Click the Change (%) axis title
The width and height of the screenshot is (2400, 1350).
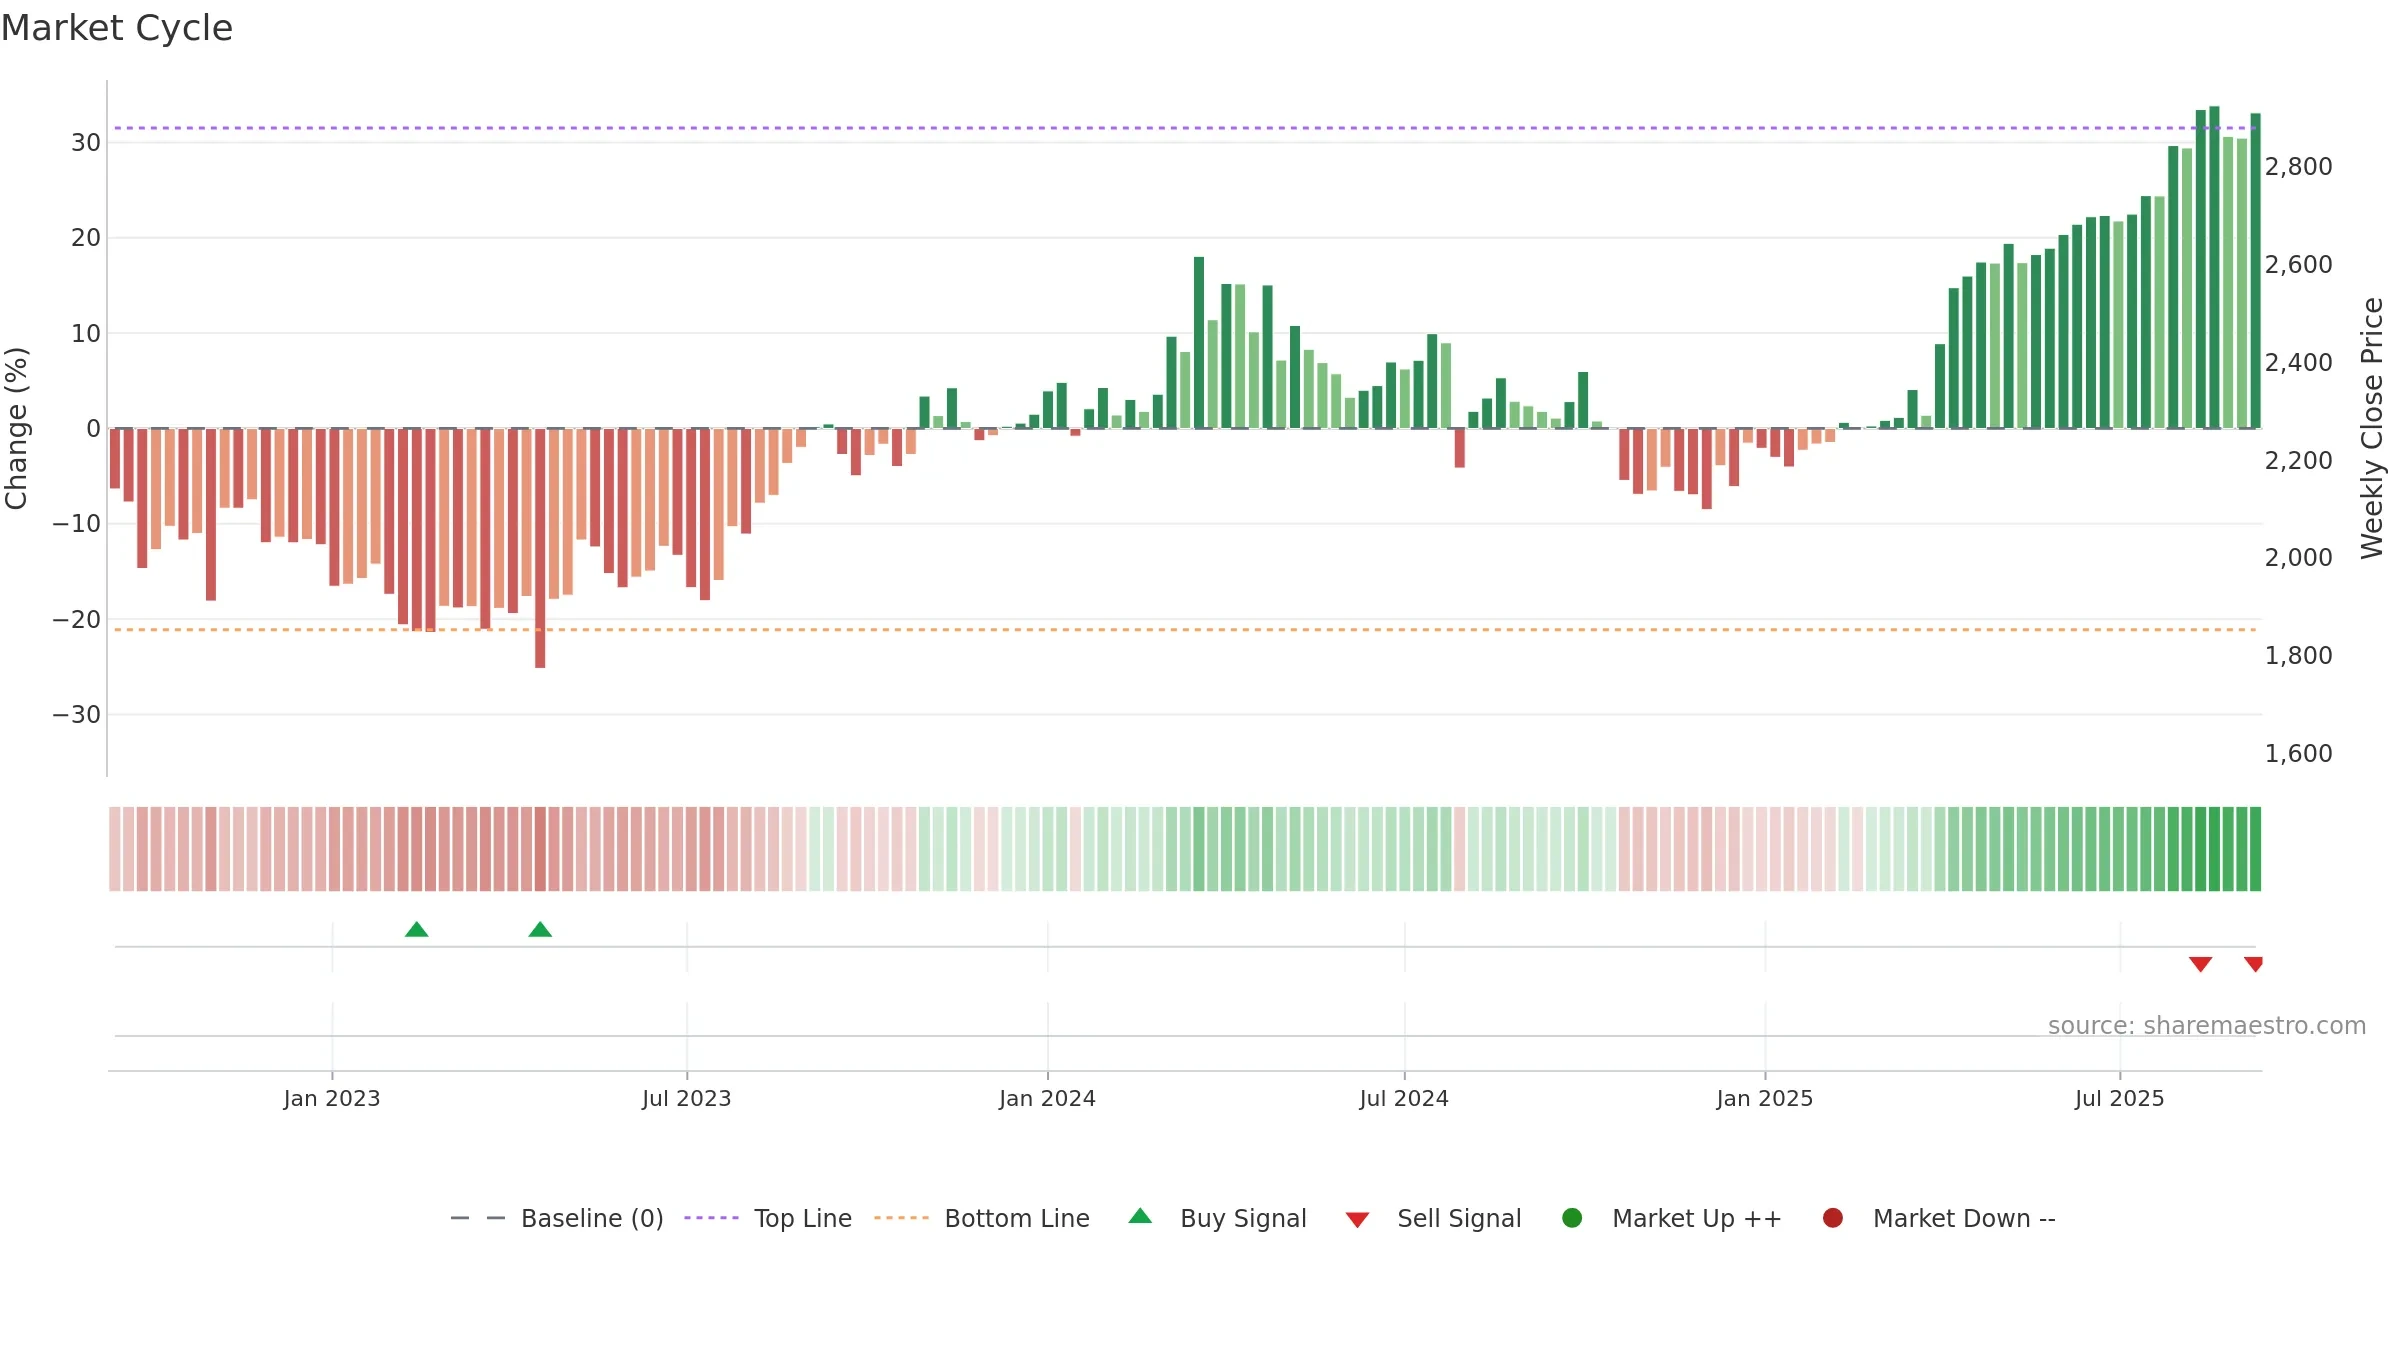pyautogui.click(x=17, y=428)
